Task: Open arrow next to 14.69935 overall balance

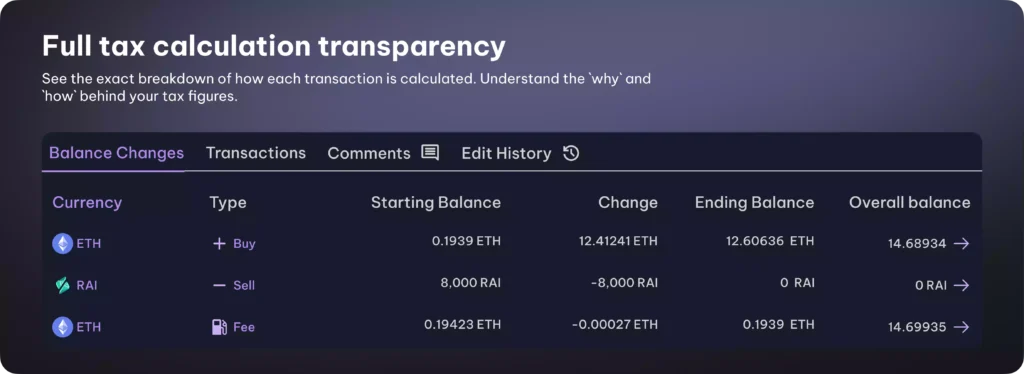Action: pos(961,327)
